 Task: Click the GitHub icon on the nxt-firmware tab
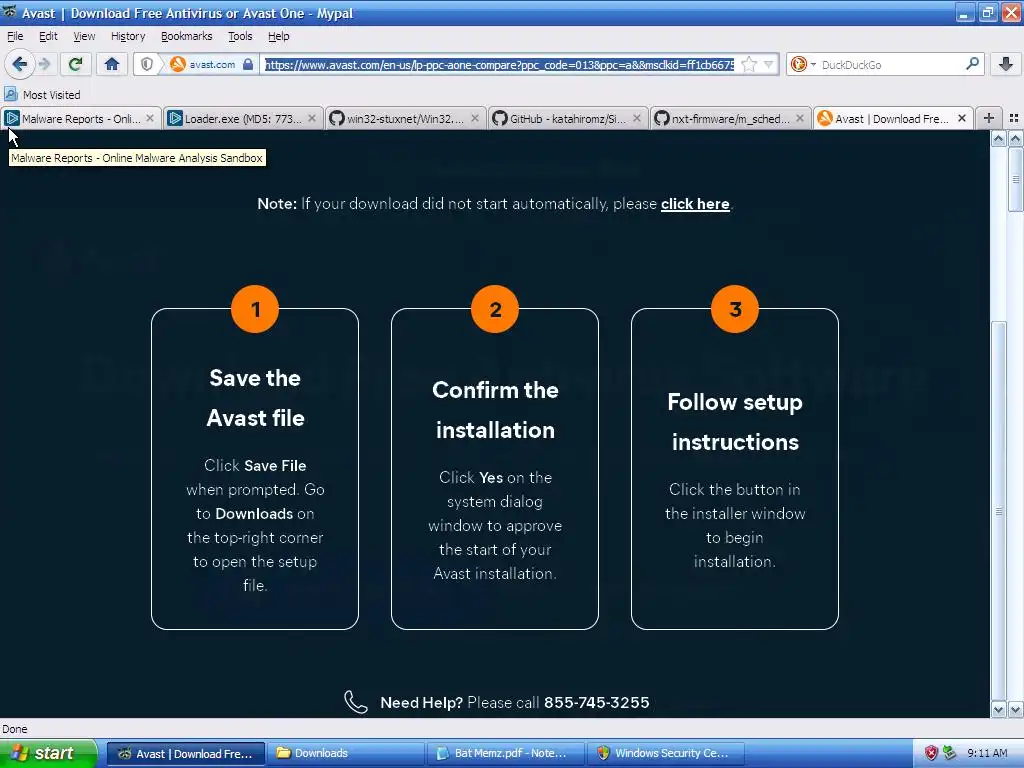tap(662, 118)
